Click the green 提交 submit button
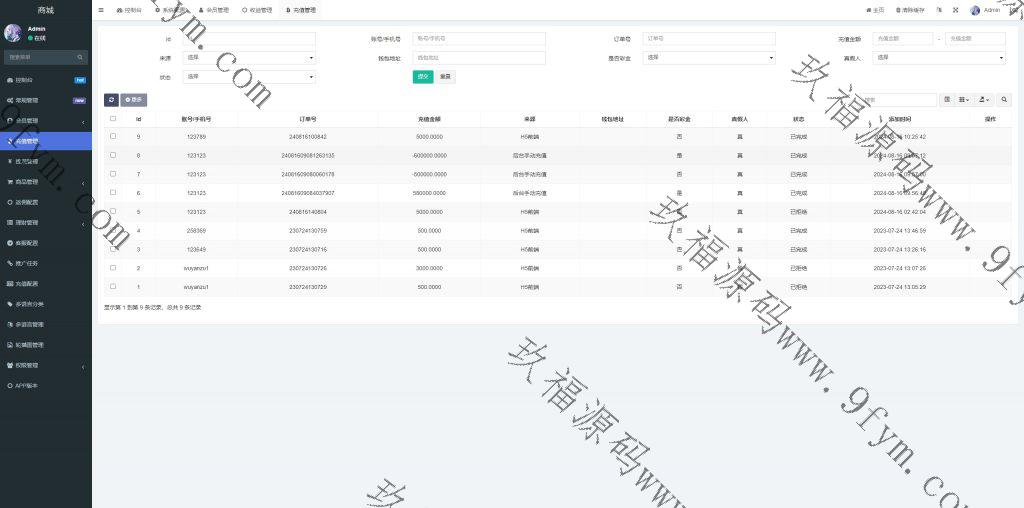The width and height of the screenshot is (1024, 508). [423, 76]
